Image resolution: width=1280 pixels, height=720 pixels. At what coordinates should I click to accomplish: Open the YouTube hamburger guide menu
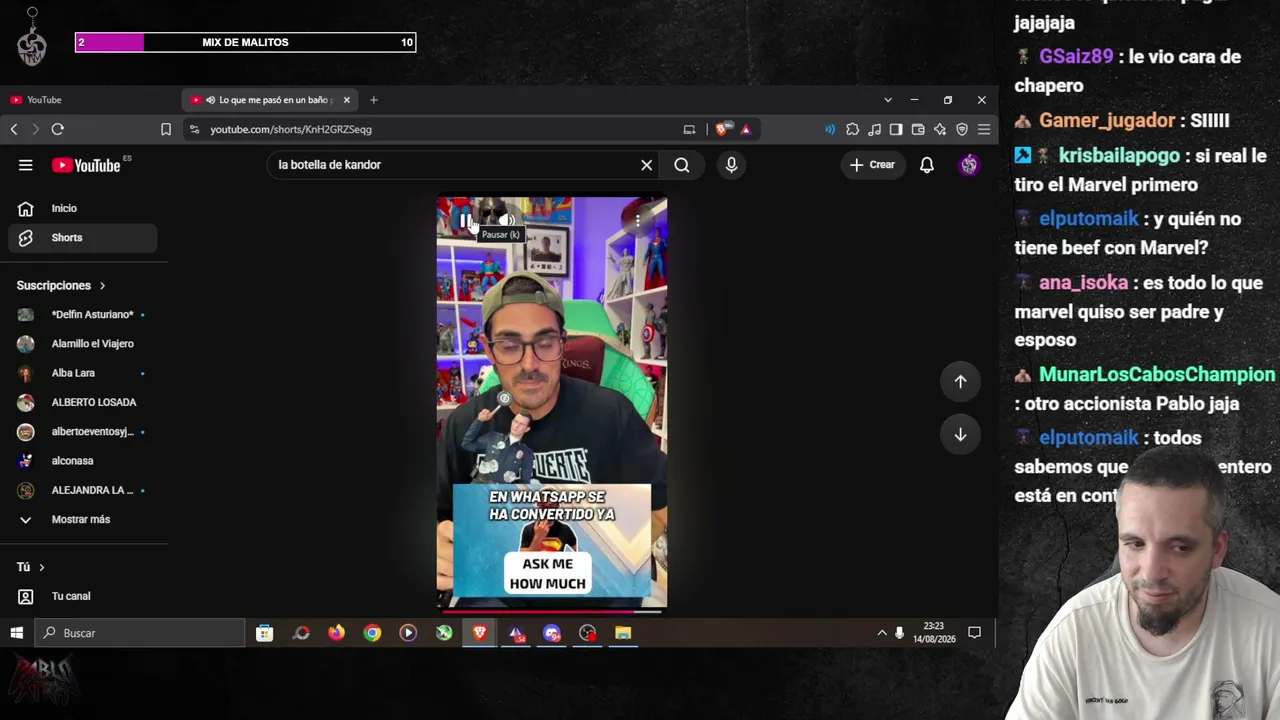tap(26, 165)
